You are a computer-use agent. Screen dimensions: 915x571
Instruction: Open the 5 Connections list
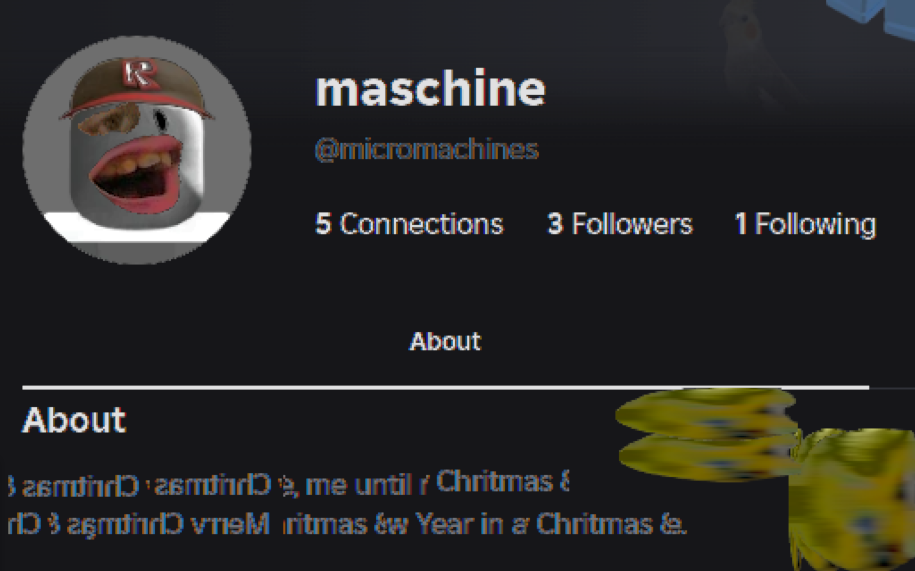[x=409, y=224]
